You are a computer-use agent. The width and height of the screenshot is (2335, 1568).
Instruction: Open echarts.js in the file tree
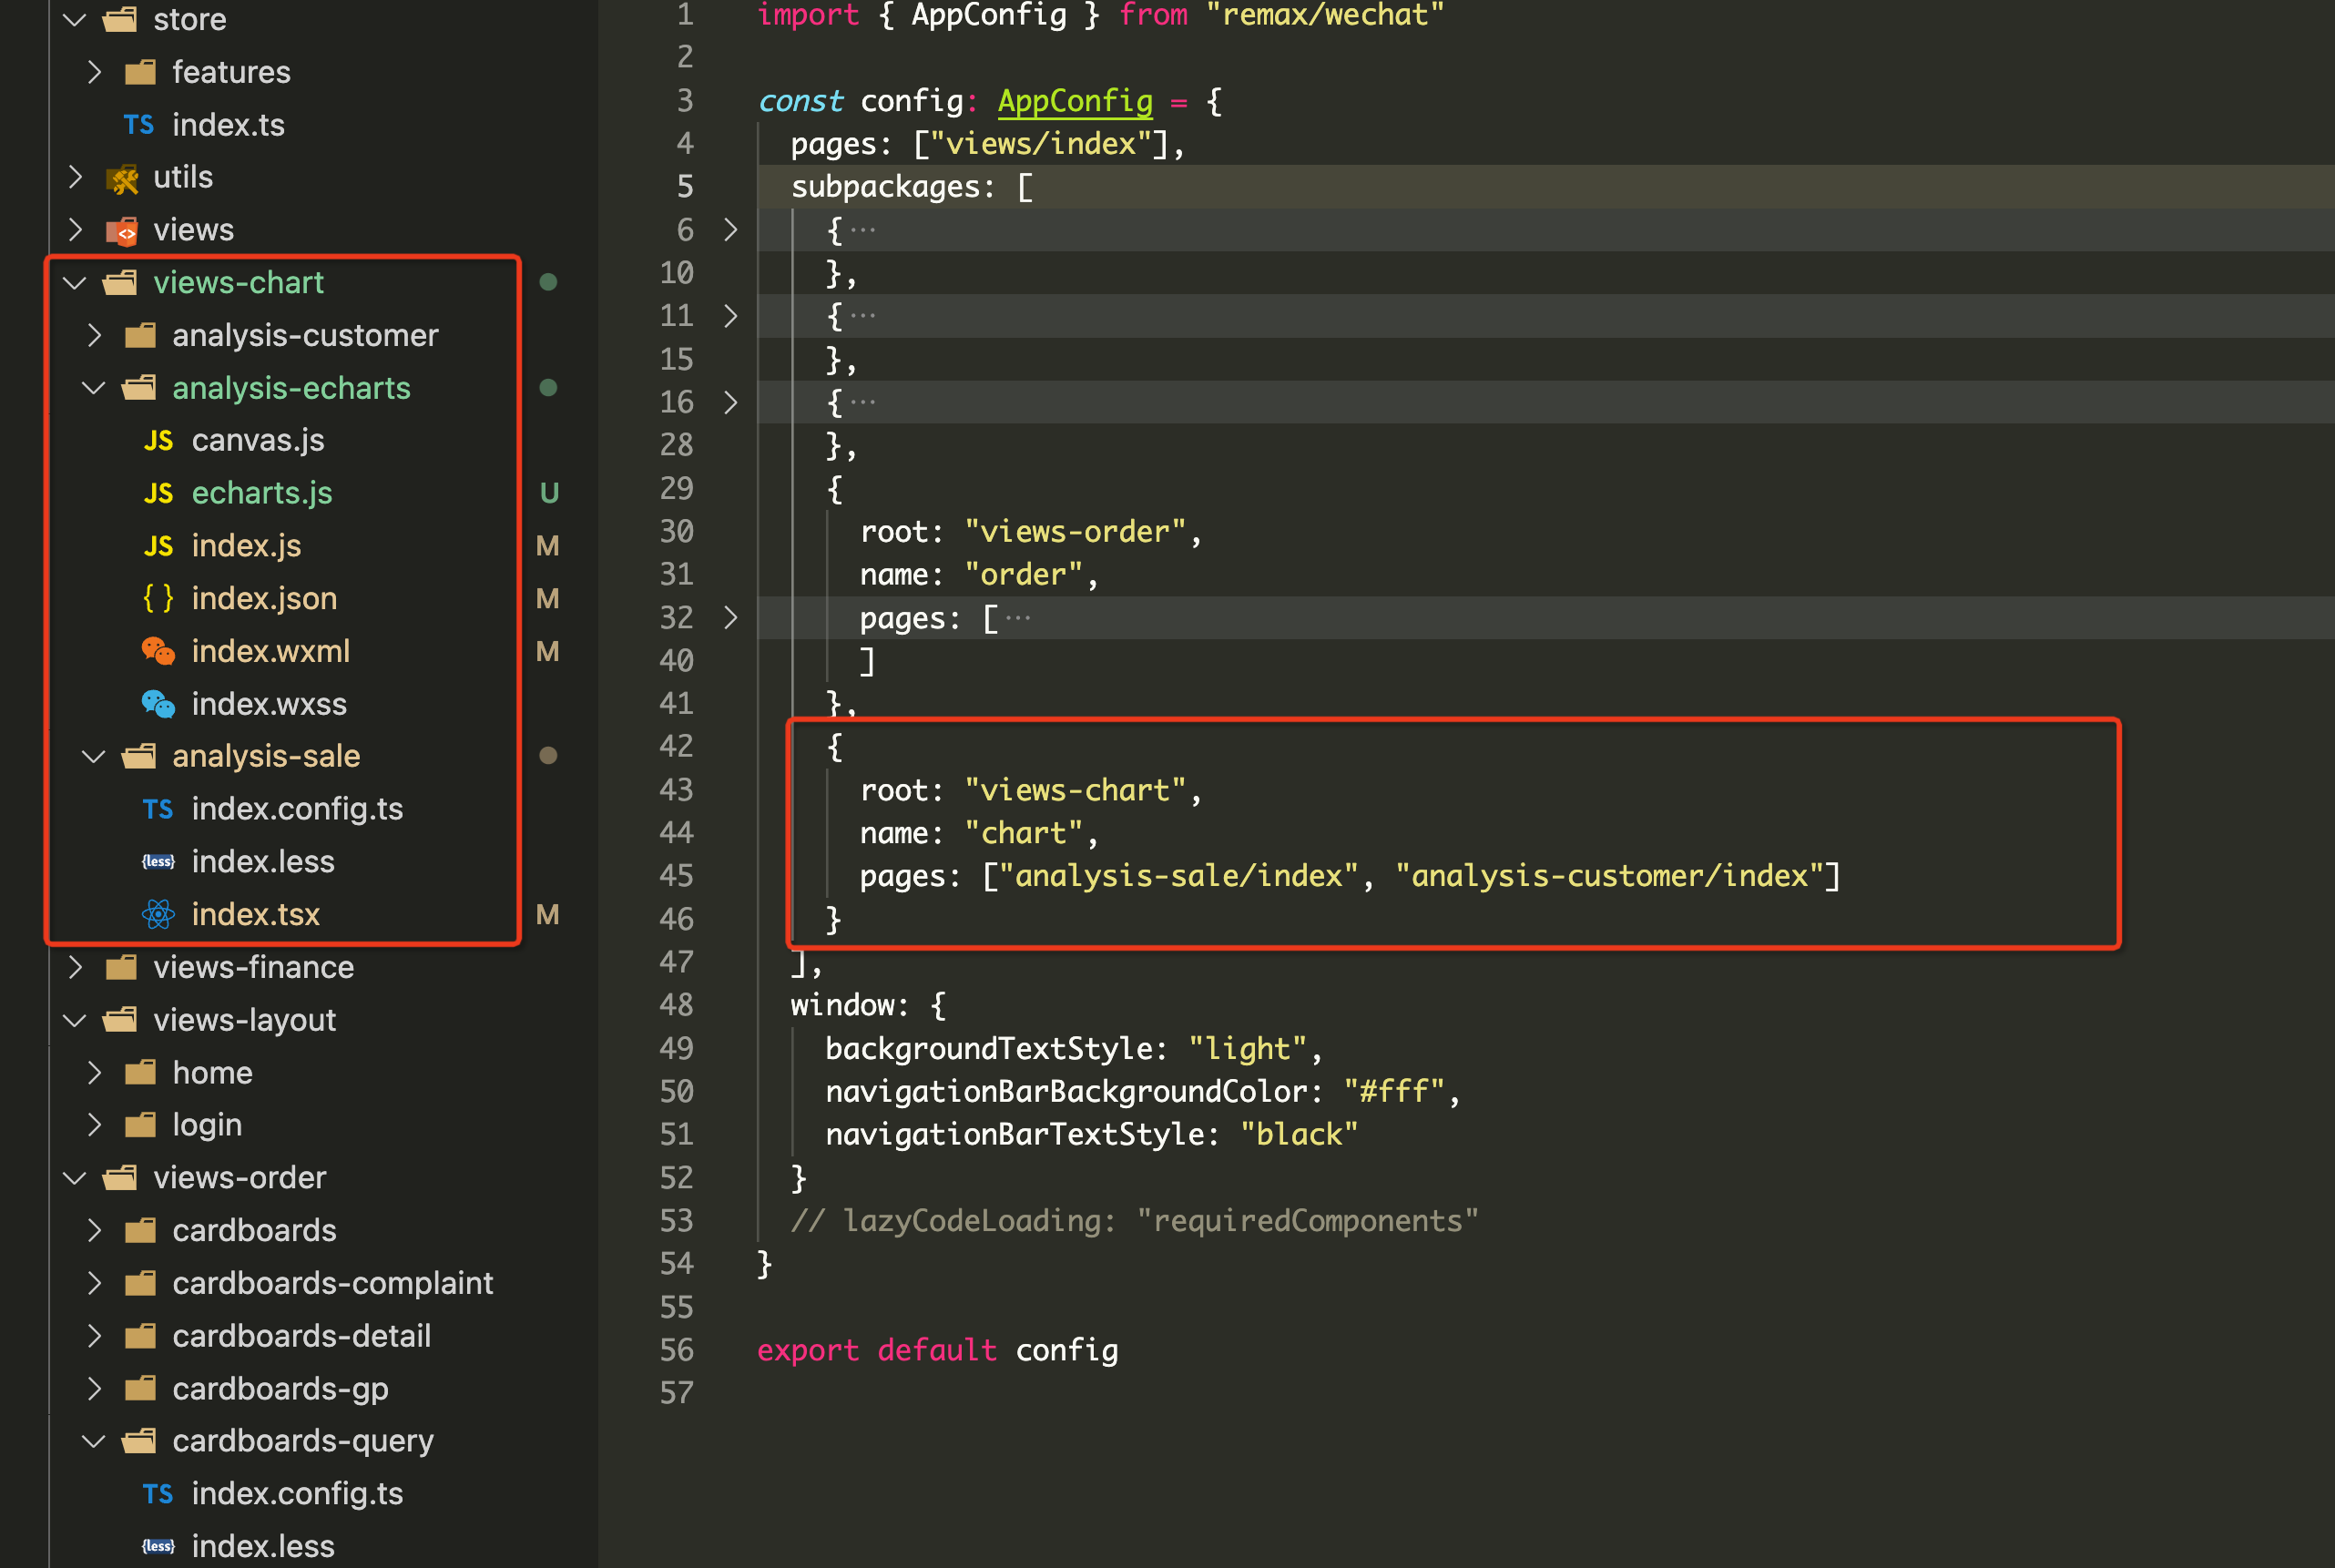261,493
